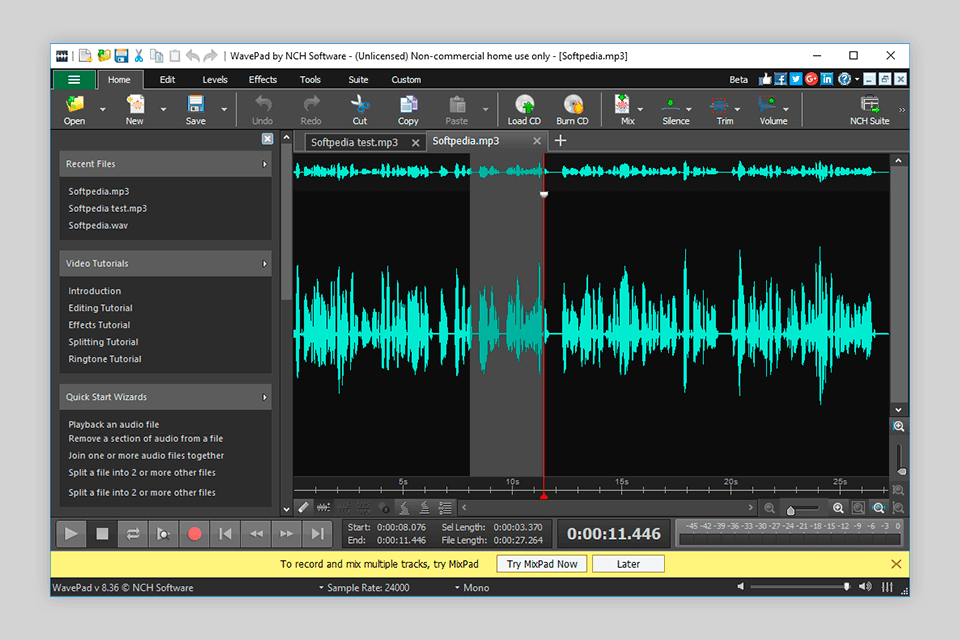The height and width of the screenshot is (640, 960).
Task: Share via the LinkedIn icon
Action: [827, 79]
